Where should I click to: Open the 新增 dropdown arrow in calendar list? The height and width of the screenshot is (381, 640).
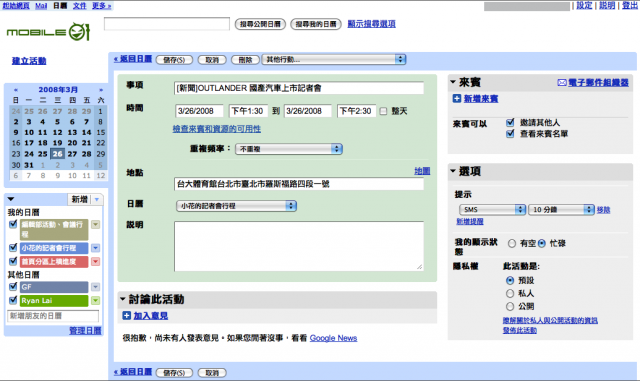click(97, 199)
